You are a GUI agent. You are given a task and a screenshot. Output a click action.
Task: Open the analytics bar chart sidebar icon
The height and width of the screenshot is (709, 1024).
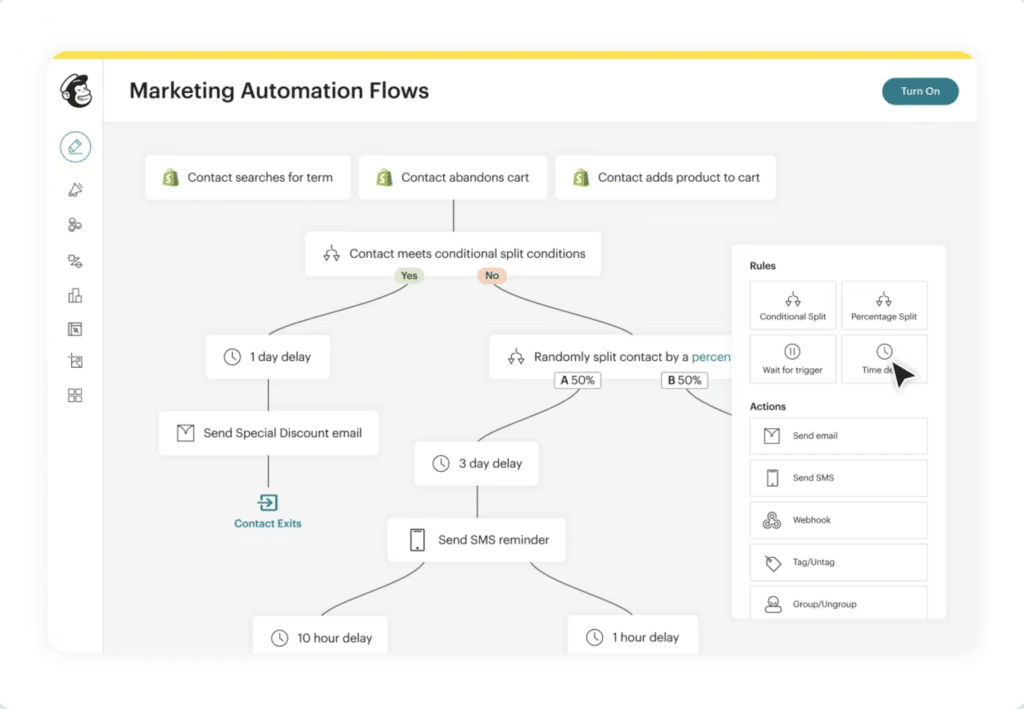(x=75, y=296)
